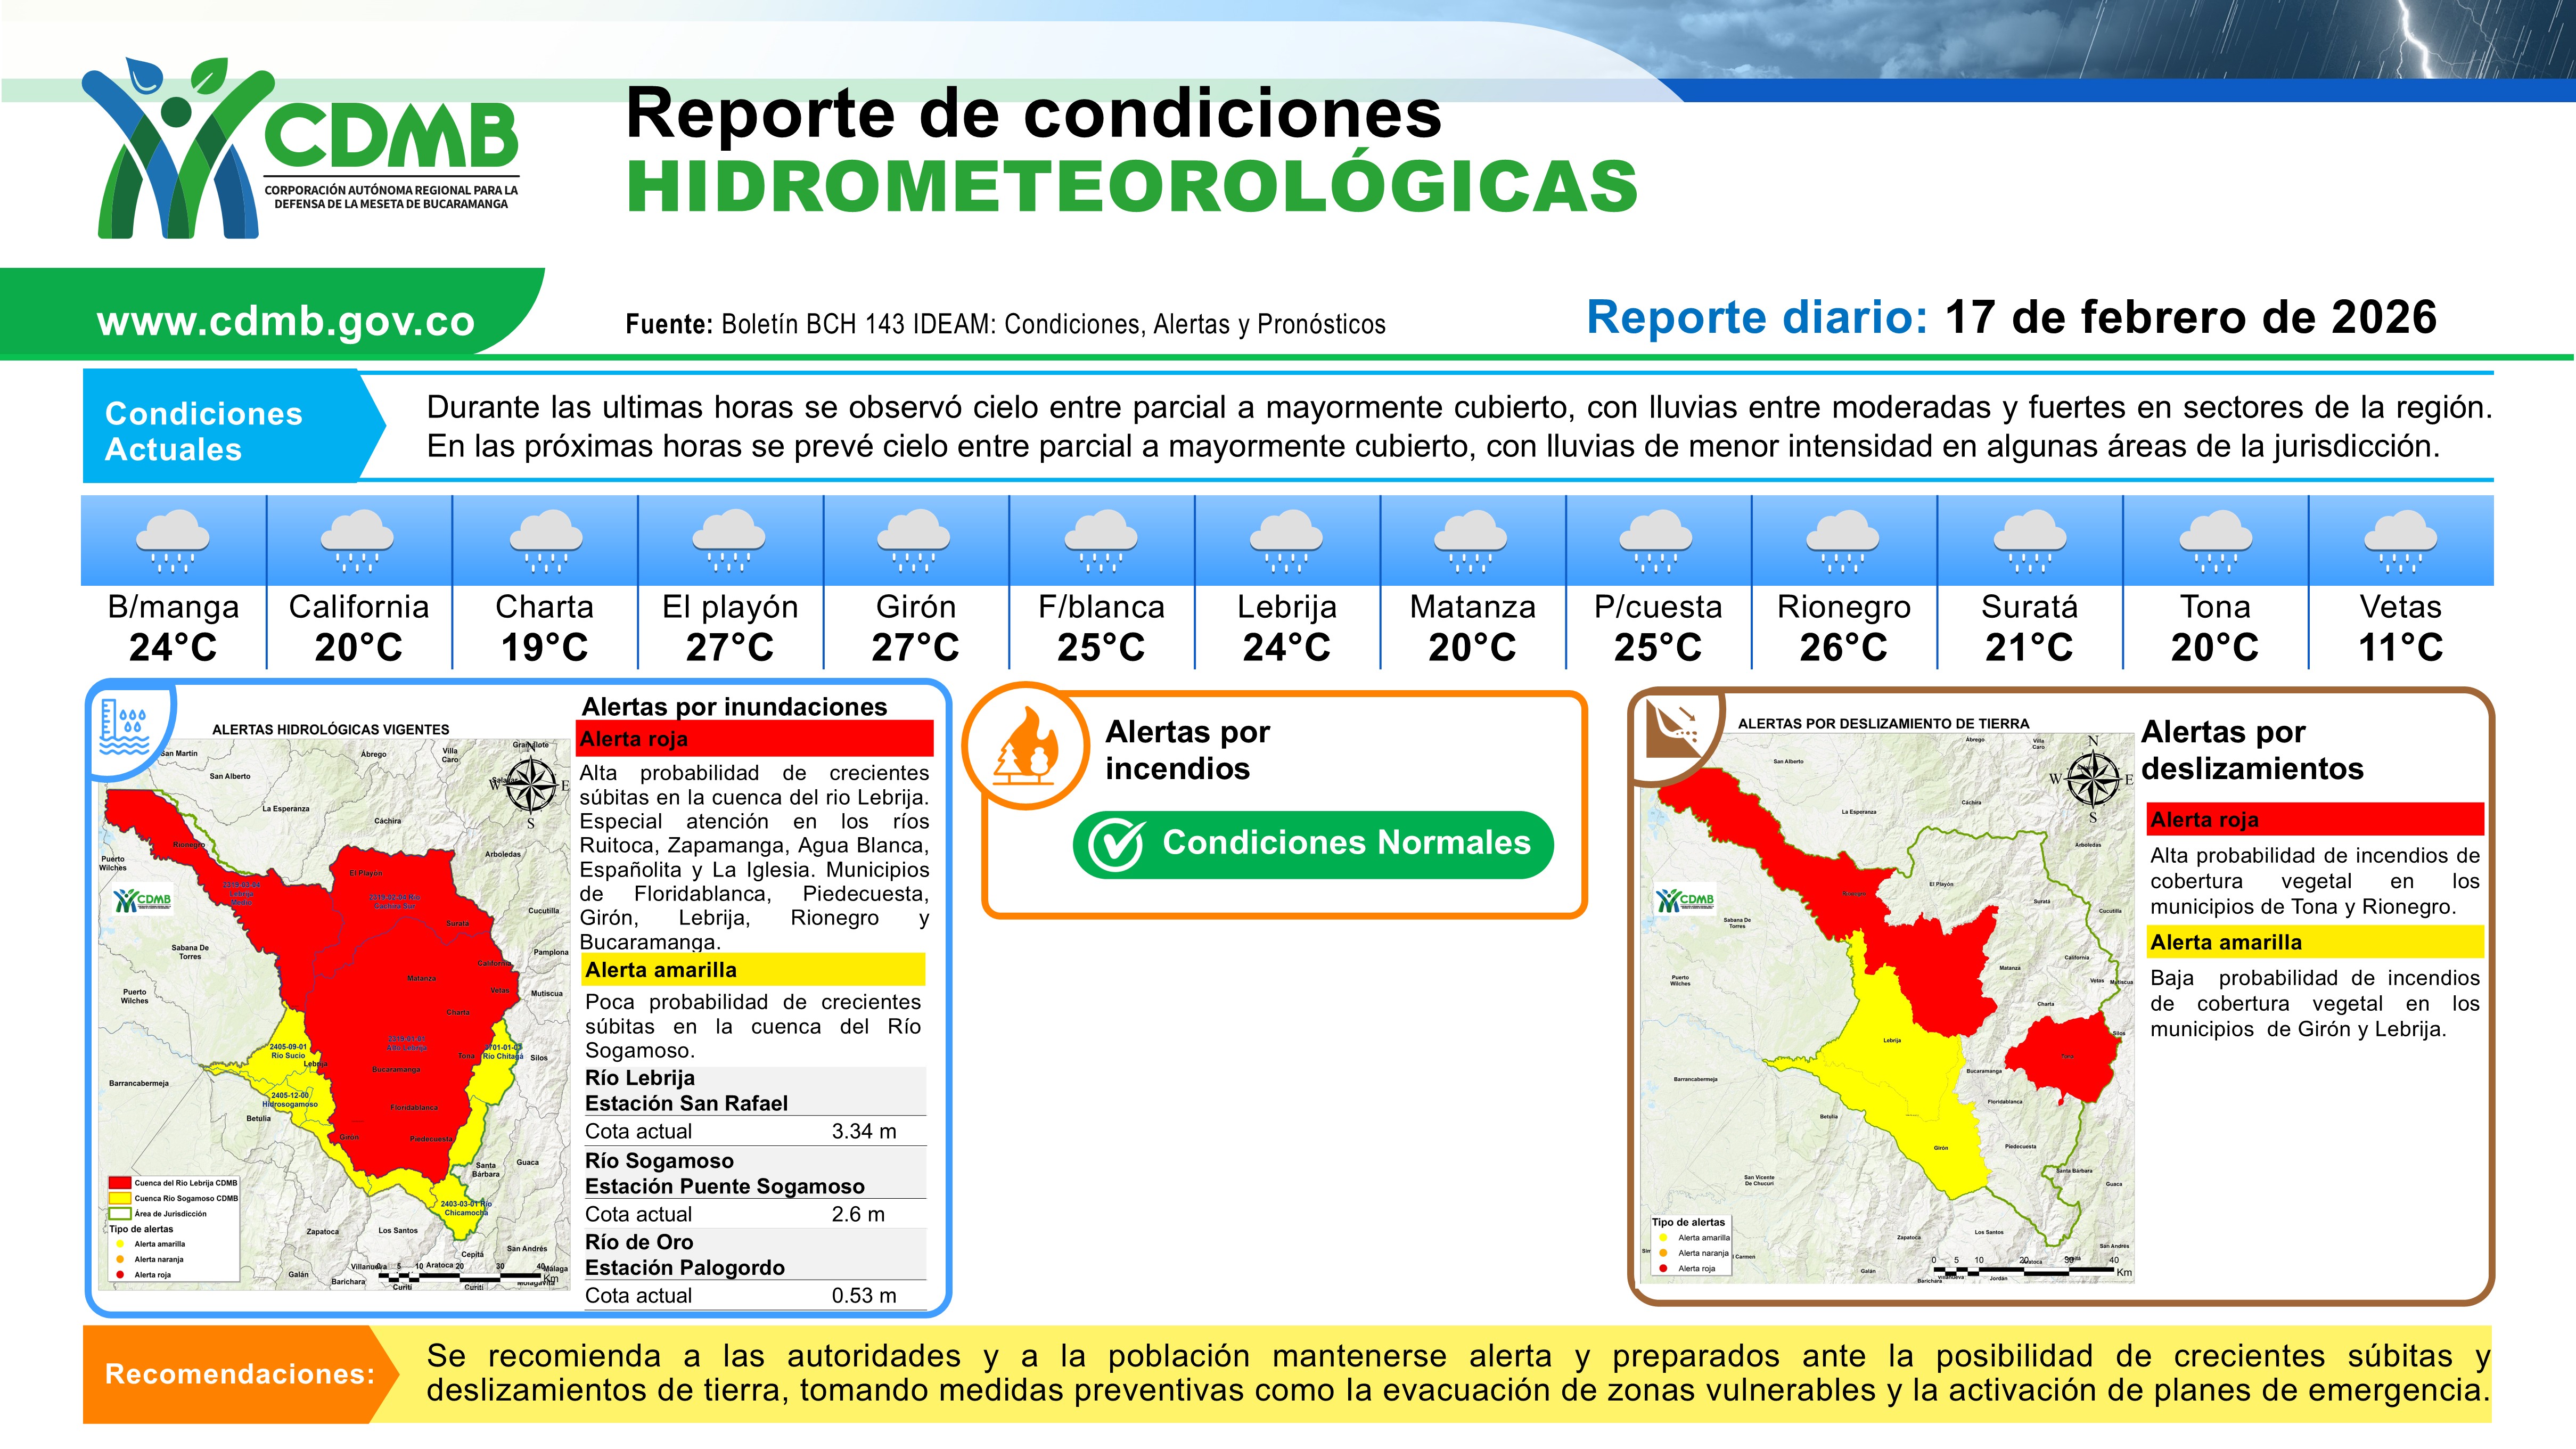Click the compass rose on hydrological alerts map
This screenshot has height=1449, width=2576.
pos(531,785)
